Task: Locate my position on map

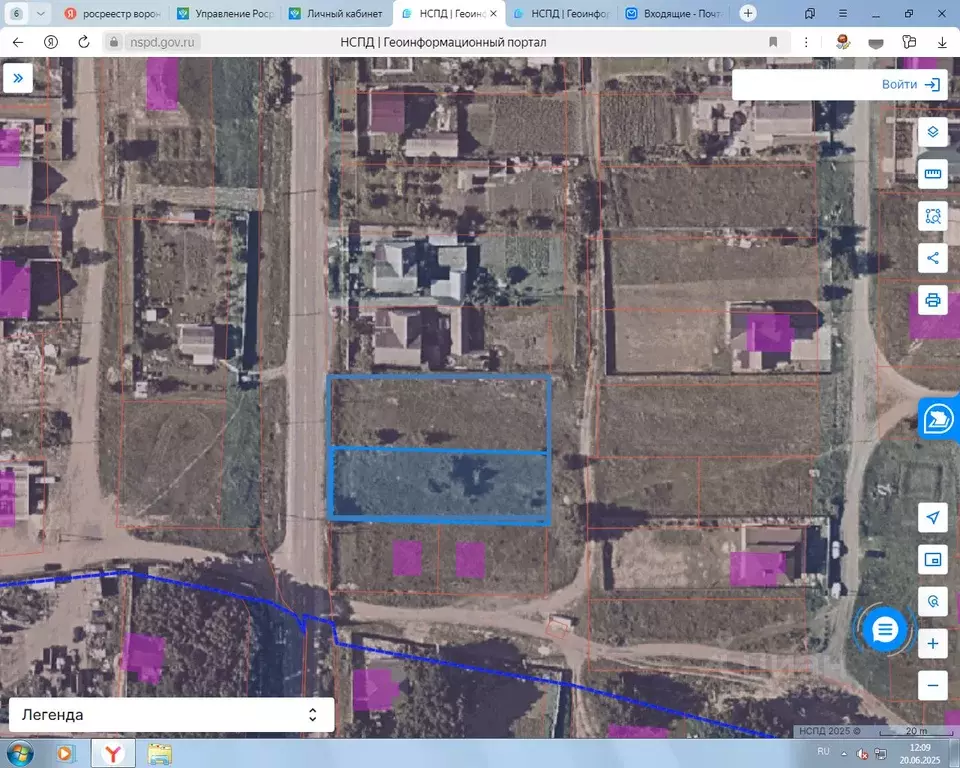Action: pos(932,518)
